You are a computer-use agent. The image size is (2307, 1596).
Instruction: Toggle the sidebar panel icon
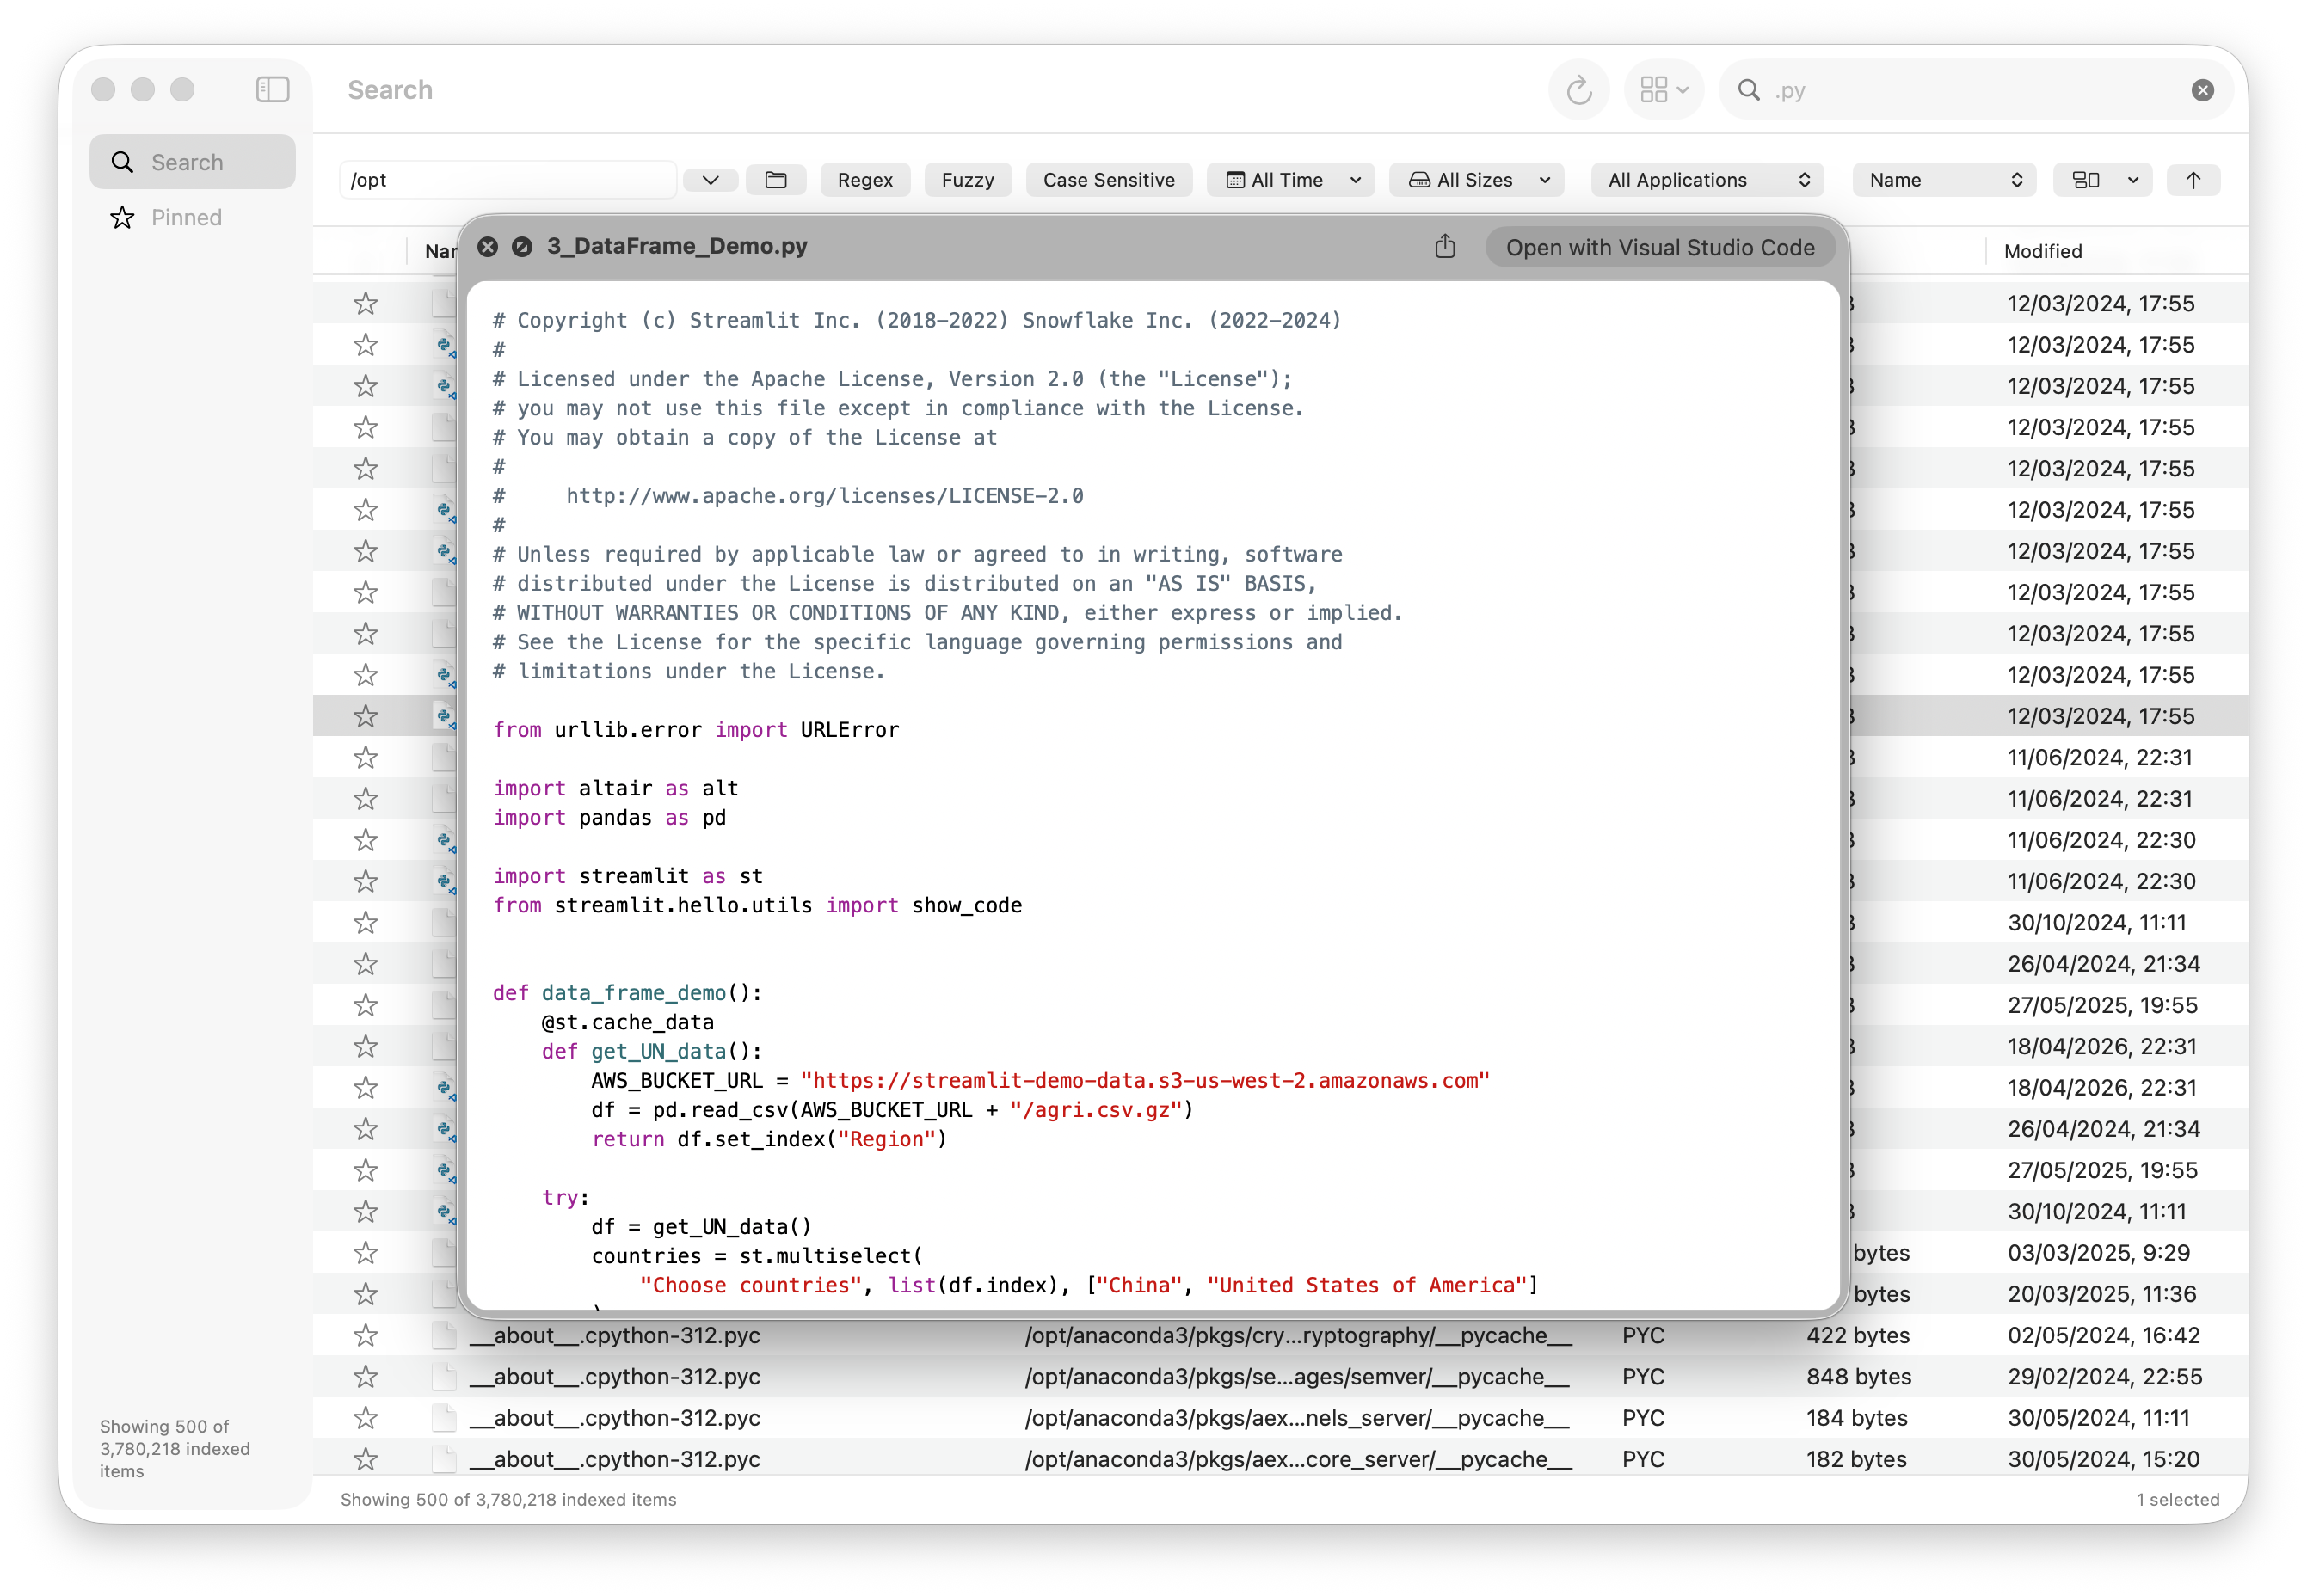pyautogui.click(x=272, y=90)
